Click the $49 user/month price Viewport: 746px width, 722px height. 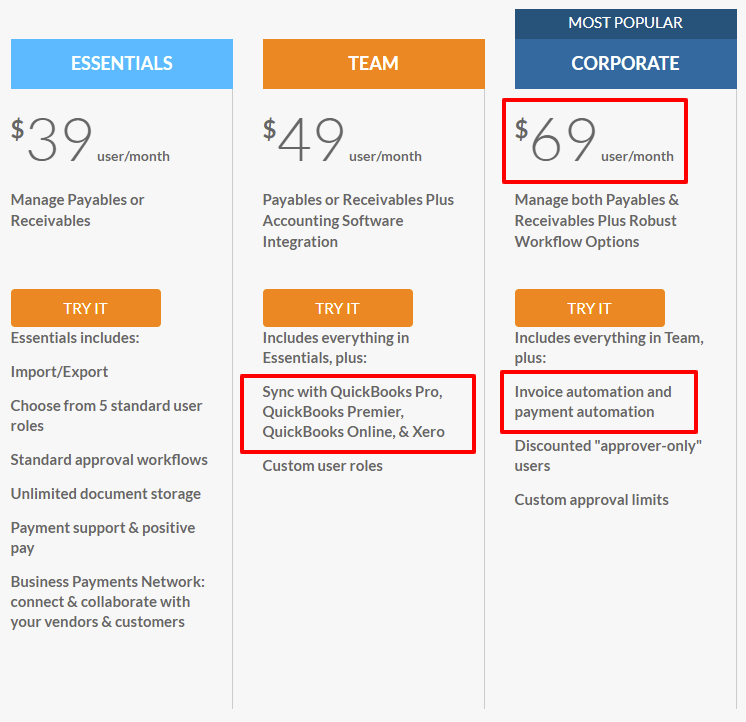pyautogui.click(x=342, y=140)
